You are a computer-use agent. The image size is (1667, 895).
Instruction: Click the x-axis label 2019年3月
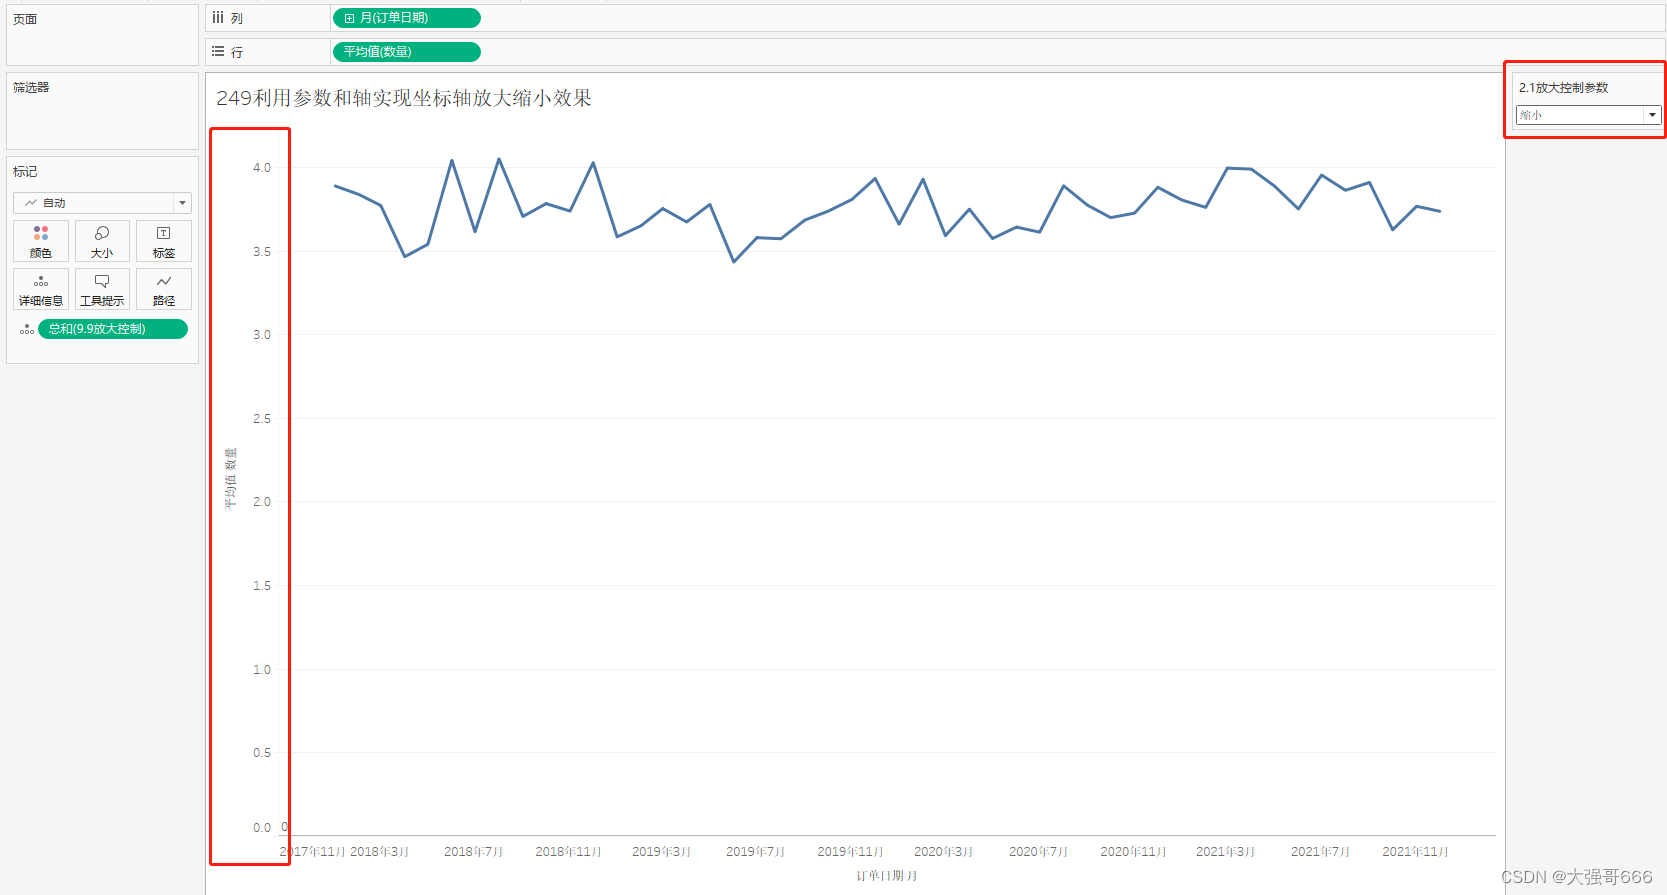click(662, 852)
